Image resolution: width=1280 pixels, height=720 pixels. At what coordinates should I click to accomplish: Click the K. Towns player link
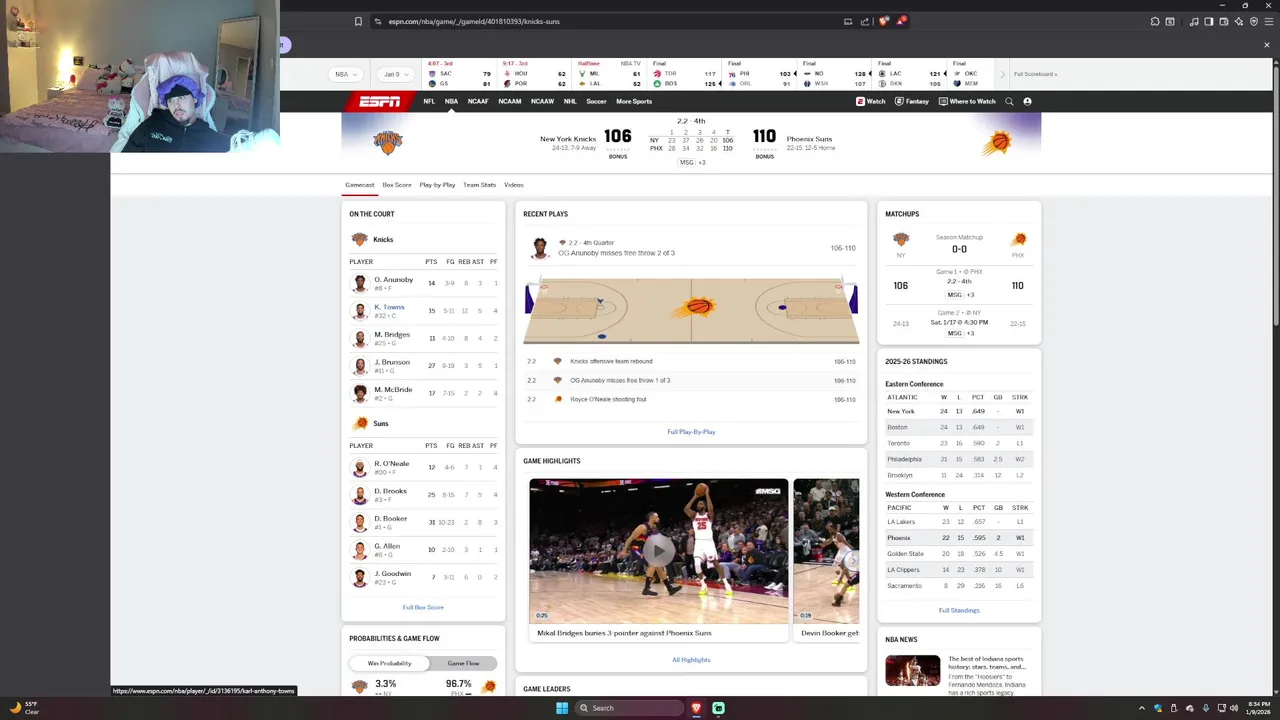coord(389,307)
